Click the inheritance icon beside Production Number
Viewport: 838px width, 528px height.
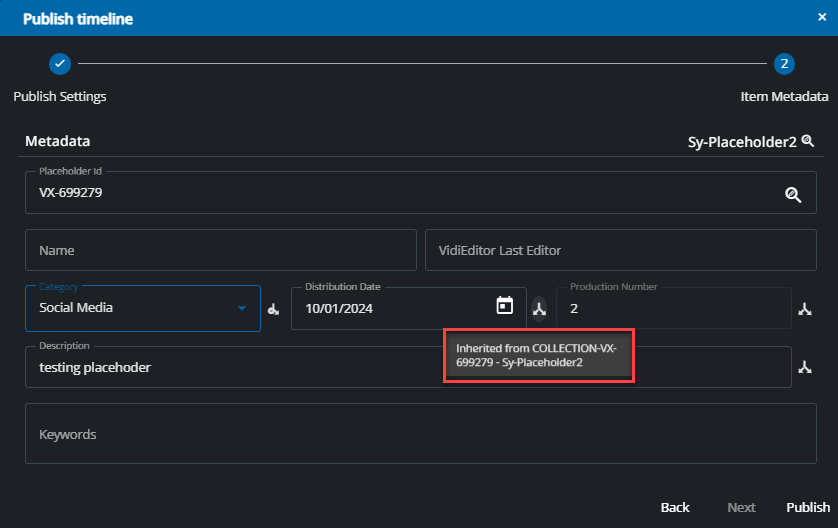[x=804, y=309]
